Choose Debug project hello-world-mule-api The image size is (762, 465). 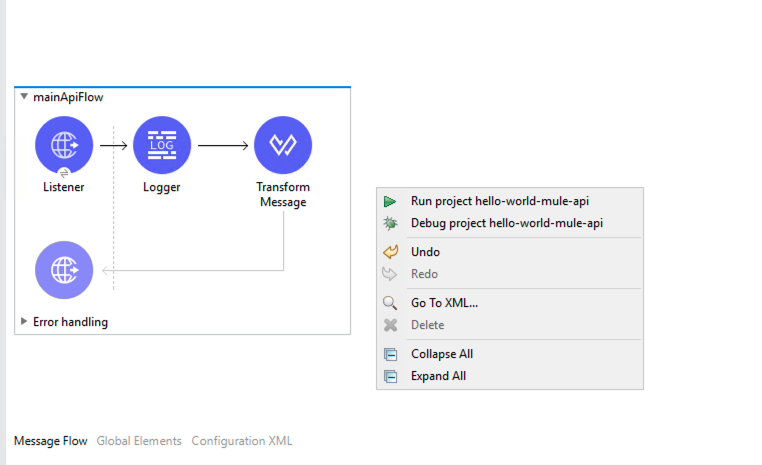click(x=510, y=223)
